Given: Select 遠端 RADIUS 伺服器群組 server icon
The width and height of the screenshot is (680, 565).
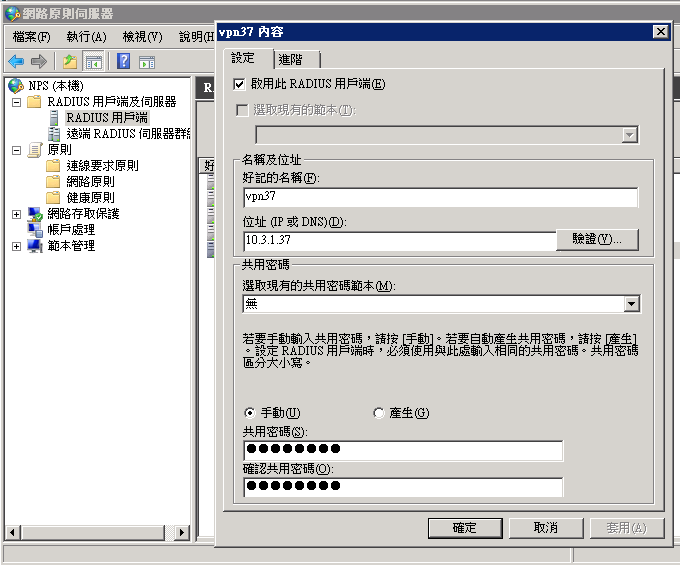Looking at the screenshot, I should [54, 134].
